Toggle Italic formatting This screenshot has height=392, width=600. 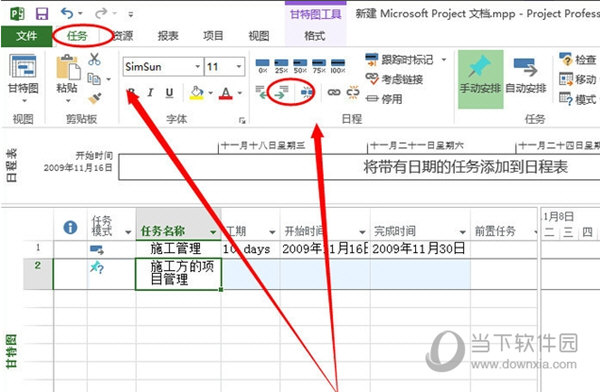point(150,93)
